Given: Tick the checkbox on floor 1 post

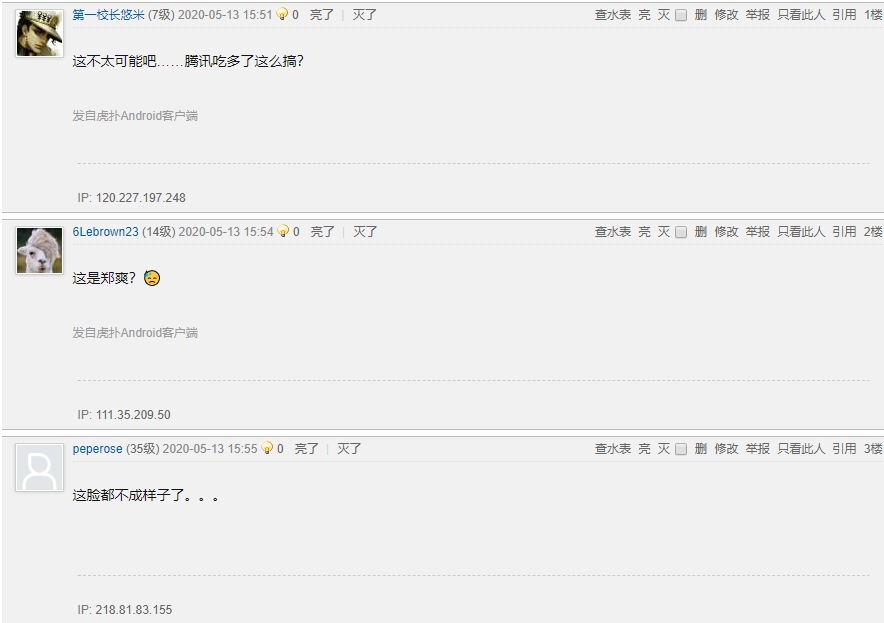Looking at the screenshot, I should 681,15.
